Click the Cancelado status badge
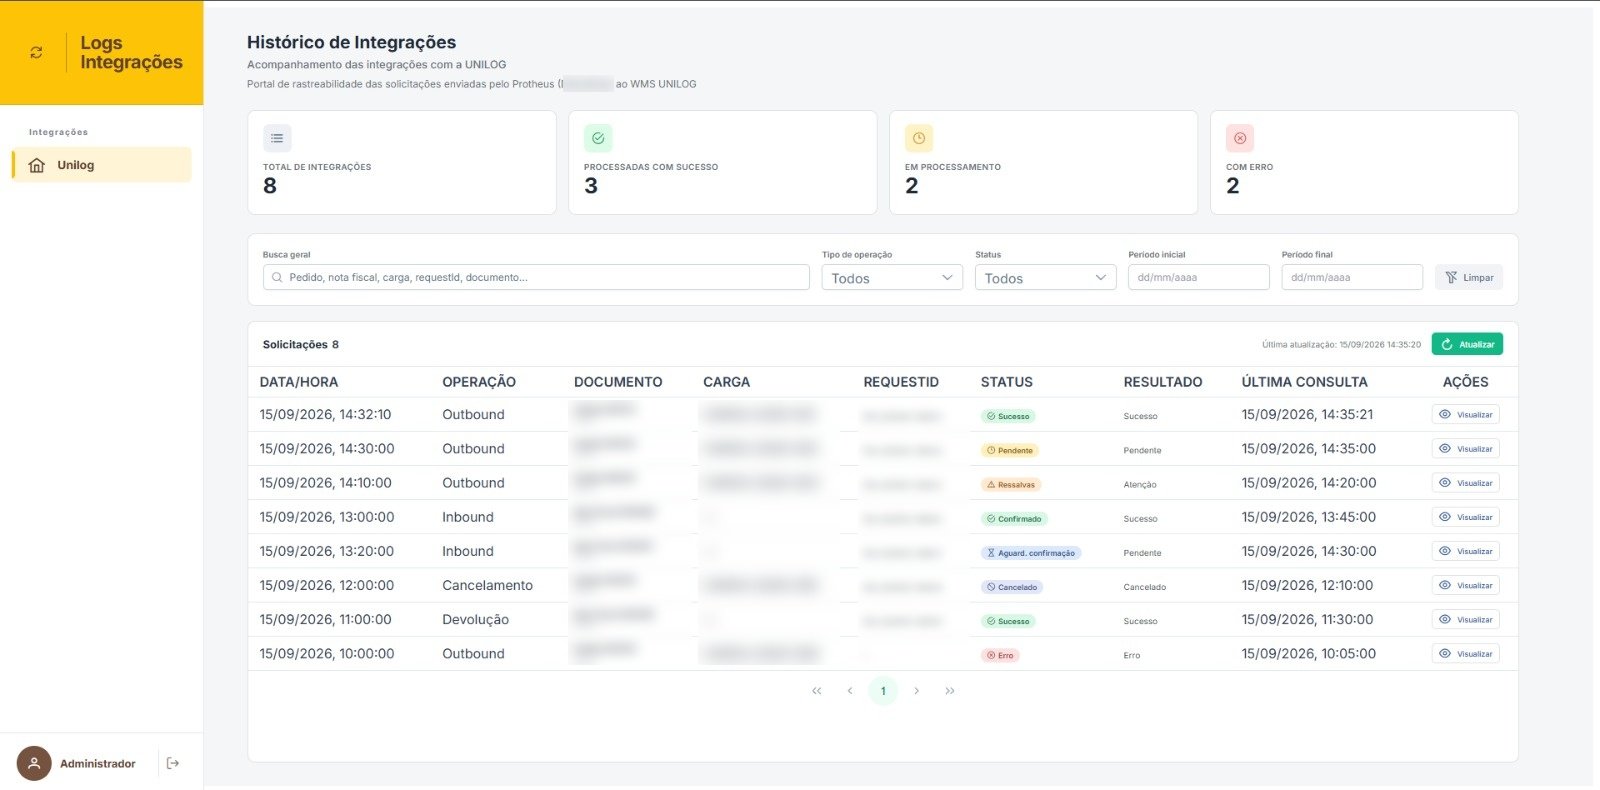The image size is (1600, 790). (x=1012, y=587)
